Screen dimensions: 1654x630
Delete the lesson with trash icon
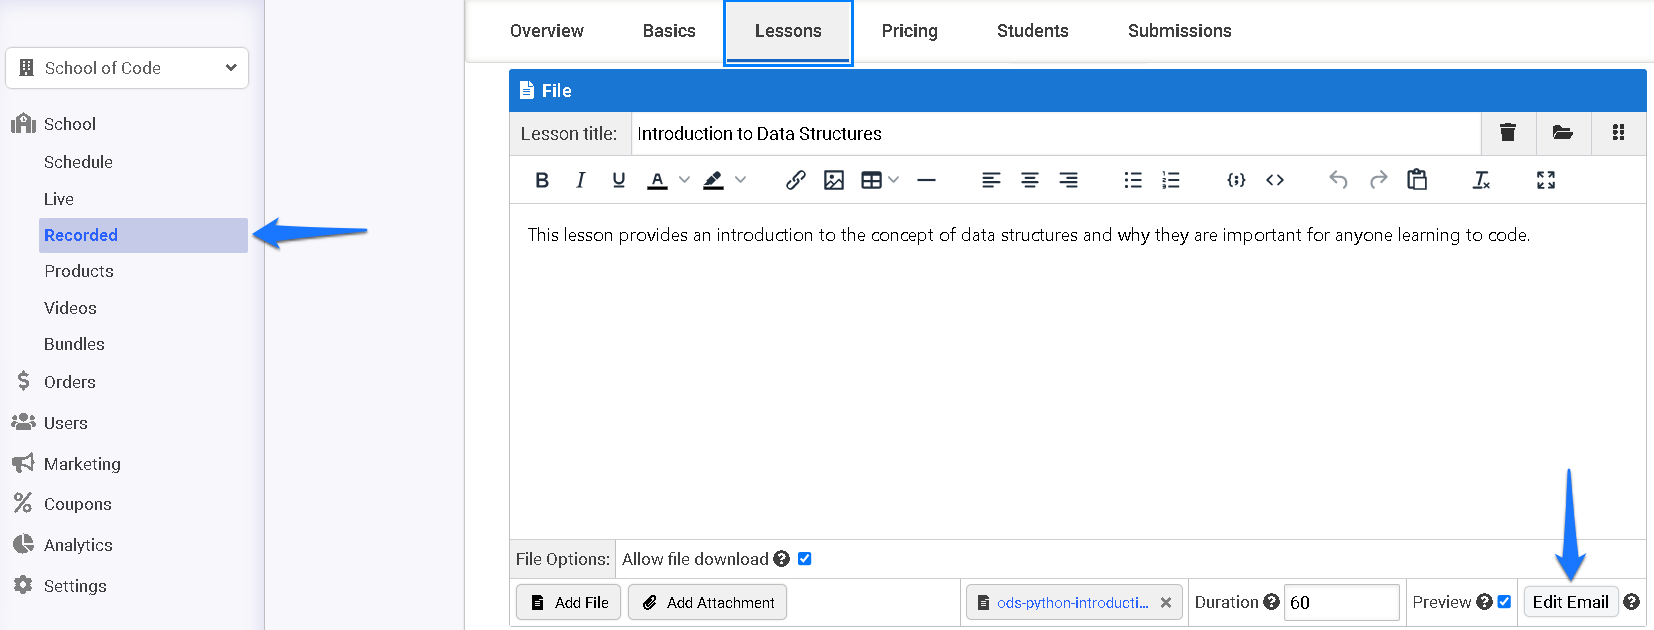click(x=1508, y=133)
